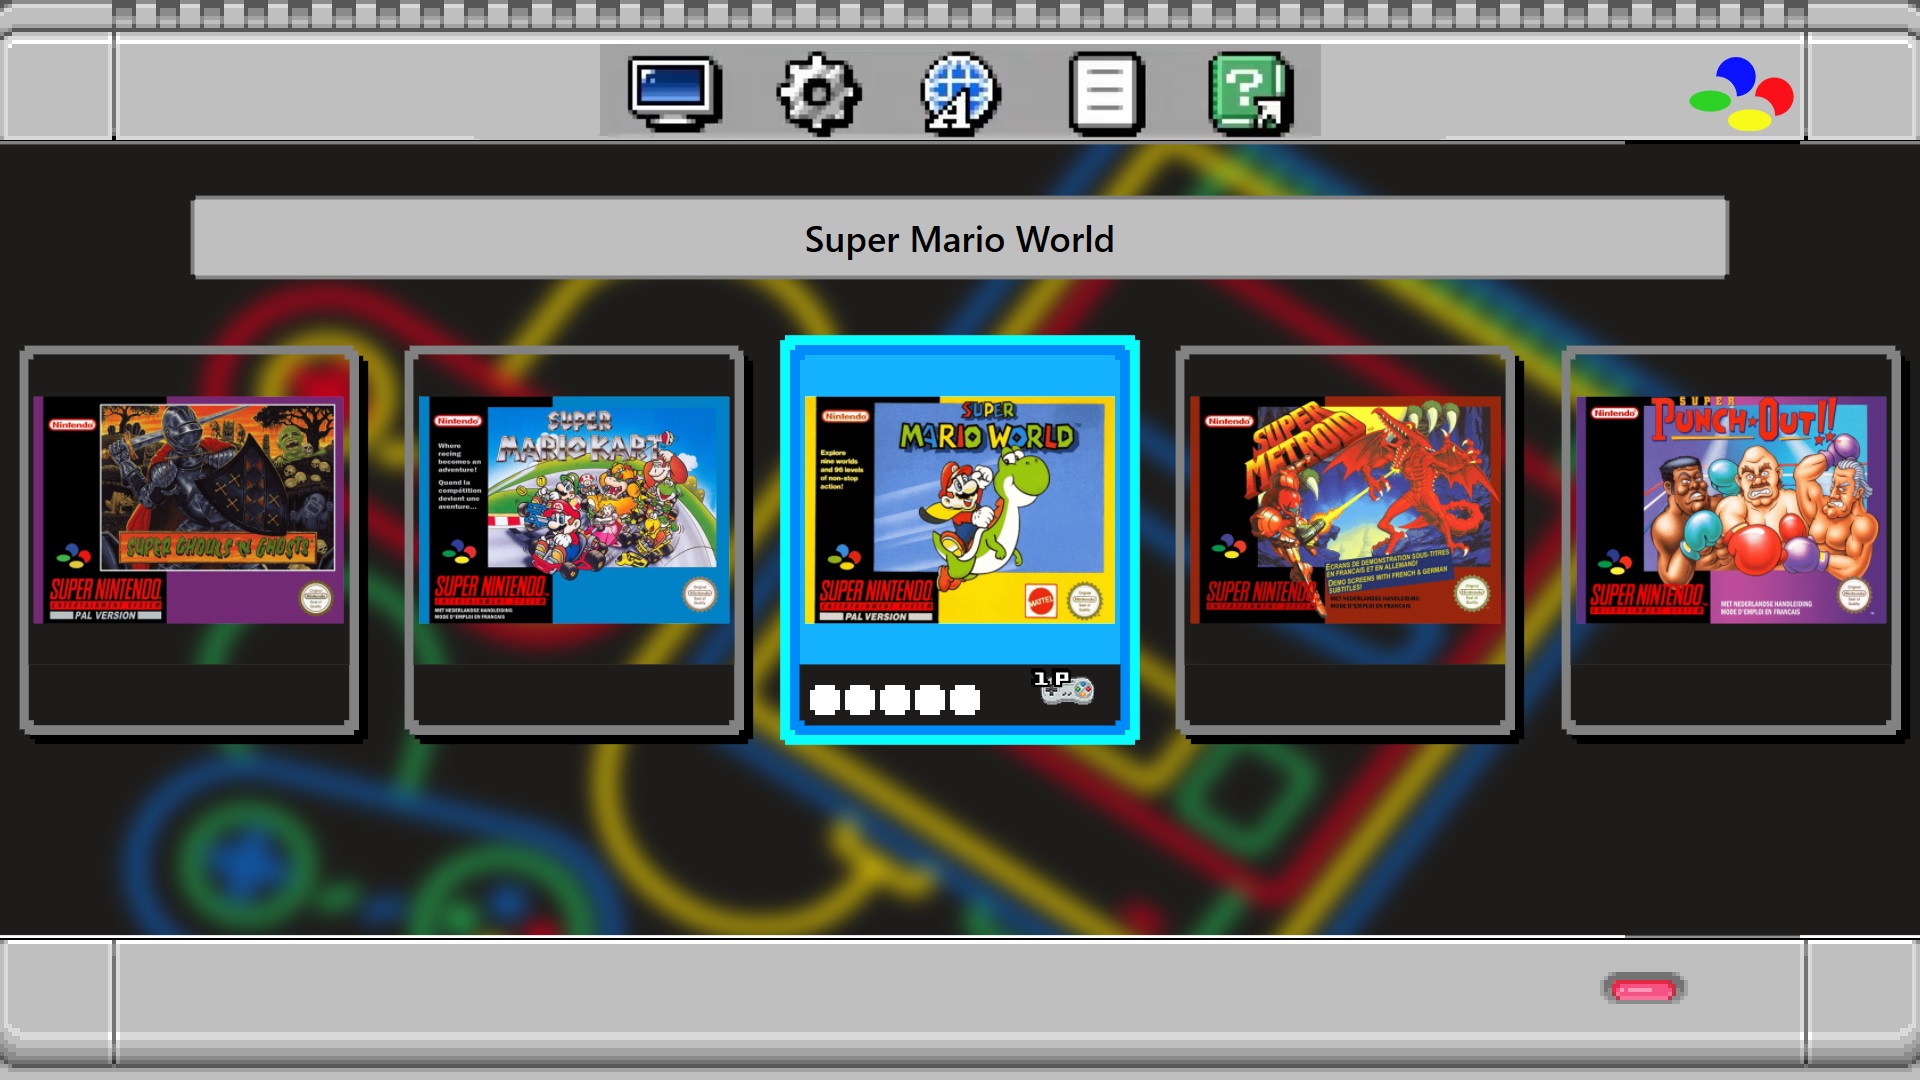Click the Super Mario World title bar
The image size is (1920, 1080).
959,238
